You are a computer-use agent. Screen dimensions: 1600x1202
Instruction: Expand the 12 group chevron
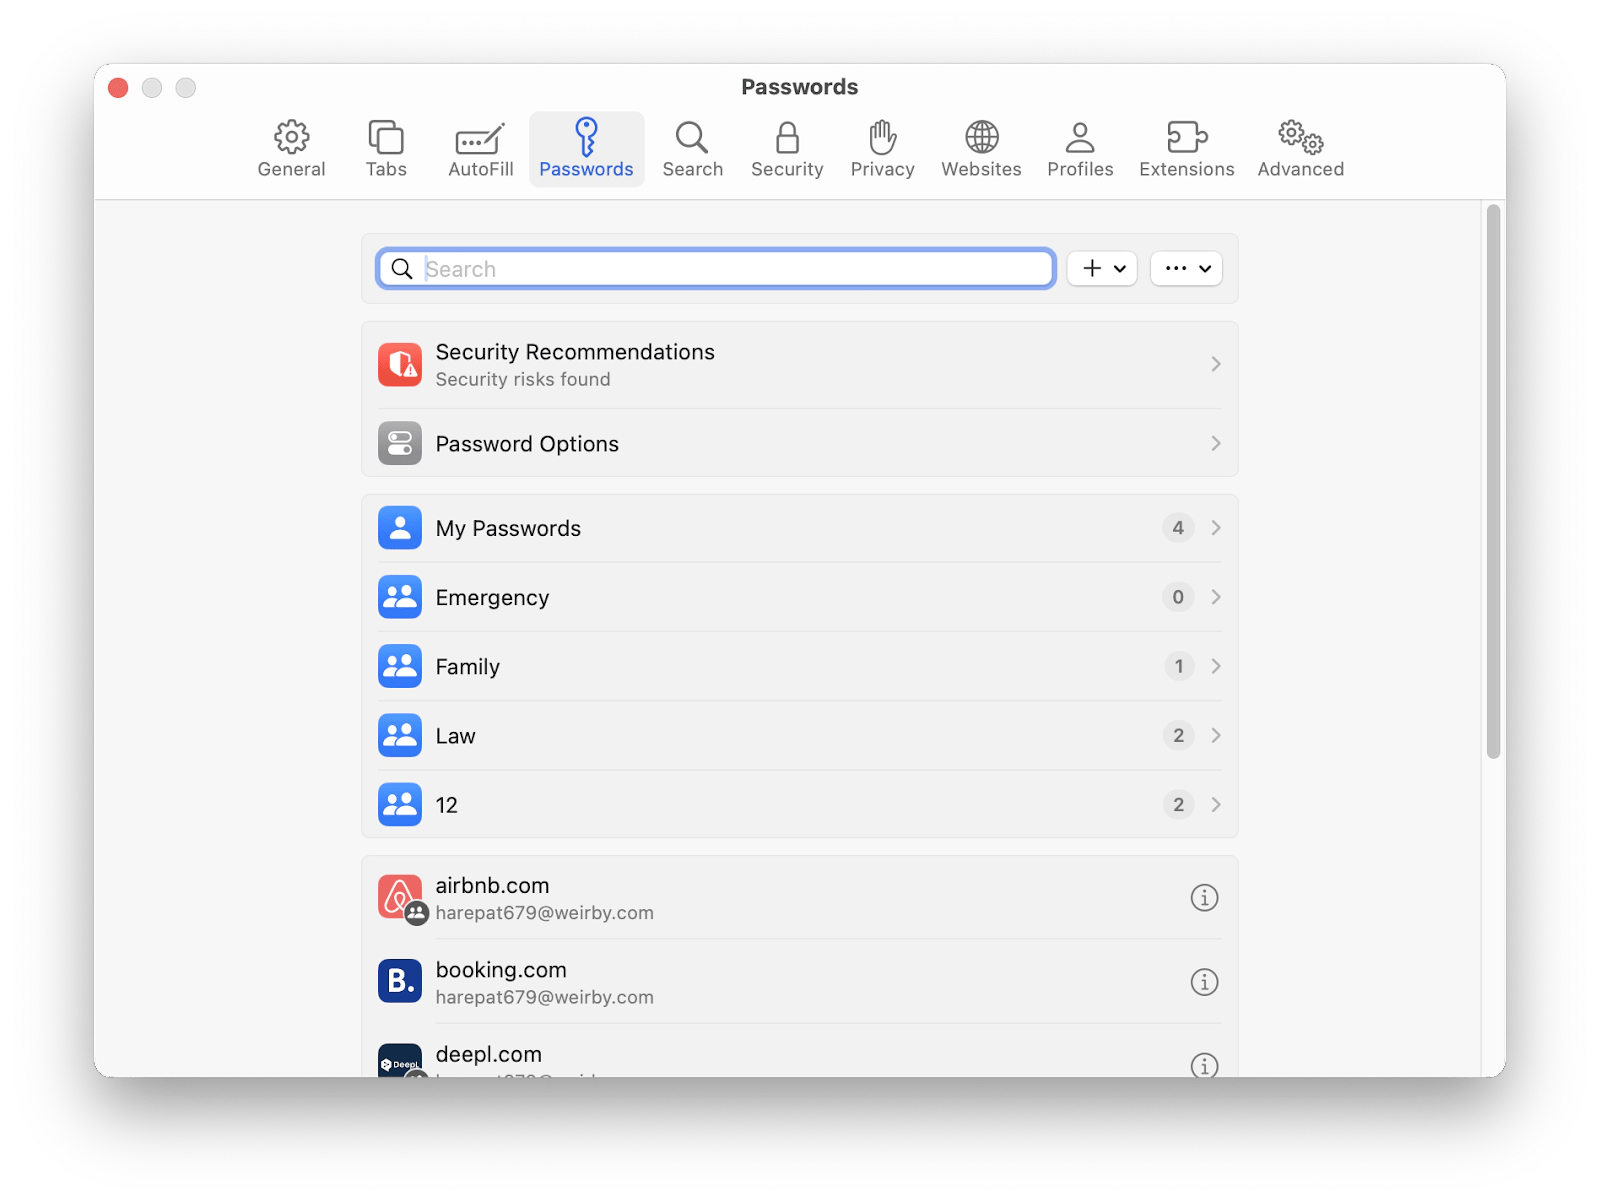[1216, 804]
